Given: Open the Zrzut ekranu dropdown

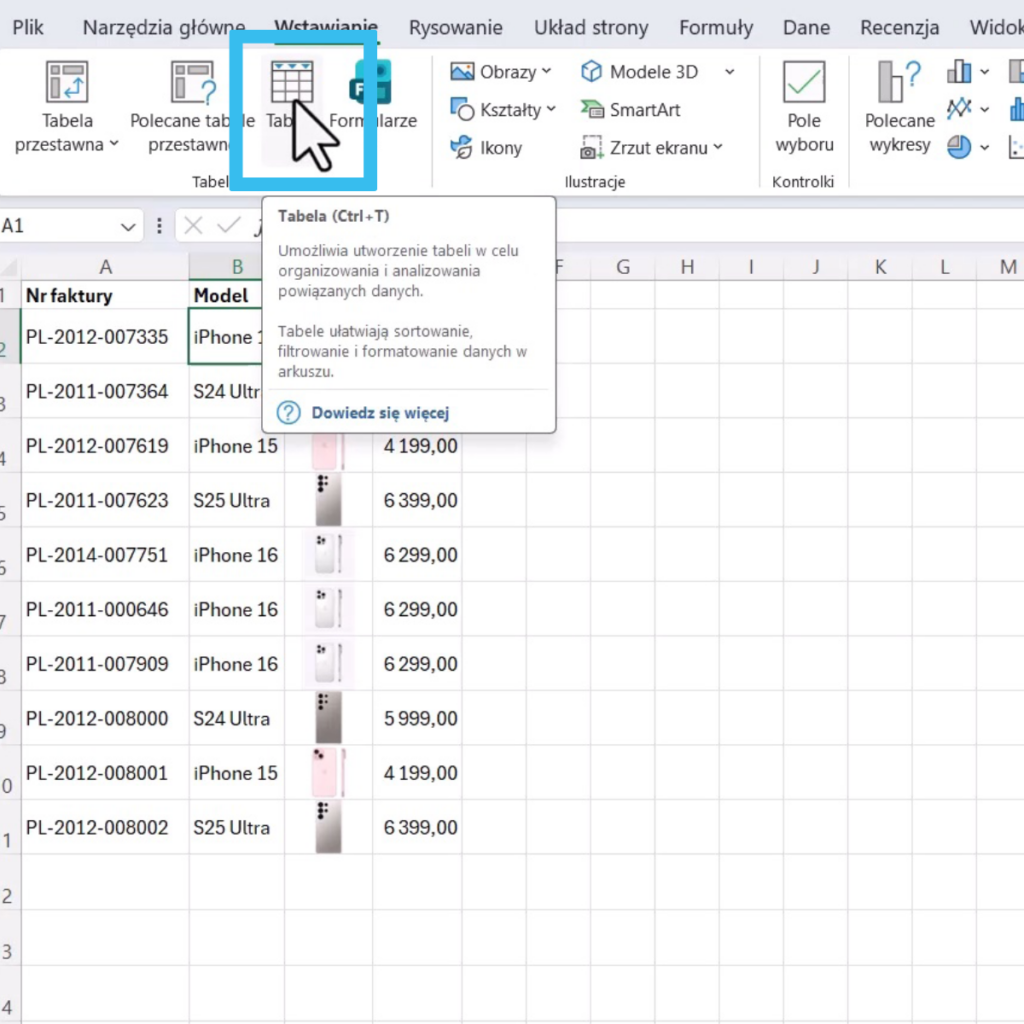Looking at the screenshot, I should point(717,148).
